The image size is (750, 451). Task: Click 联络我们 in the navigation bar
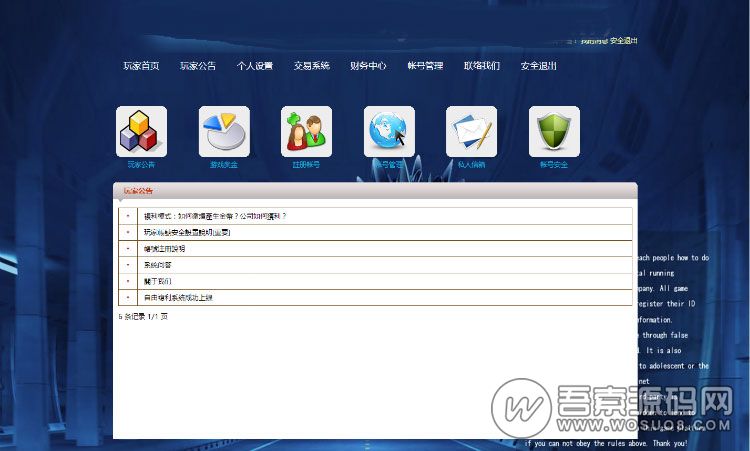[x=482, y=66]
